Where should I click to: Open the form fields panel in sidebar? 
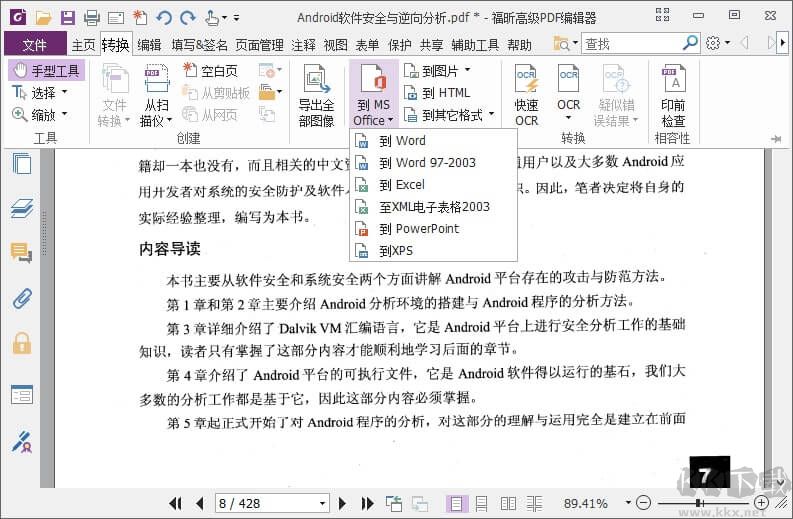22,395
